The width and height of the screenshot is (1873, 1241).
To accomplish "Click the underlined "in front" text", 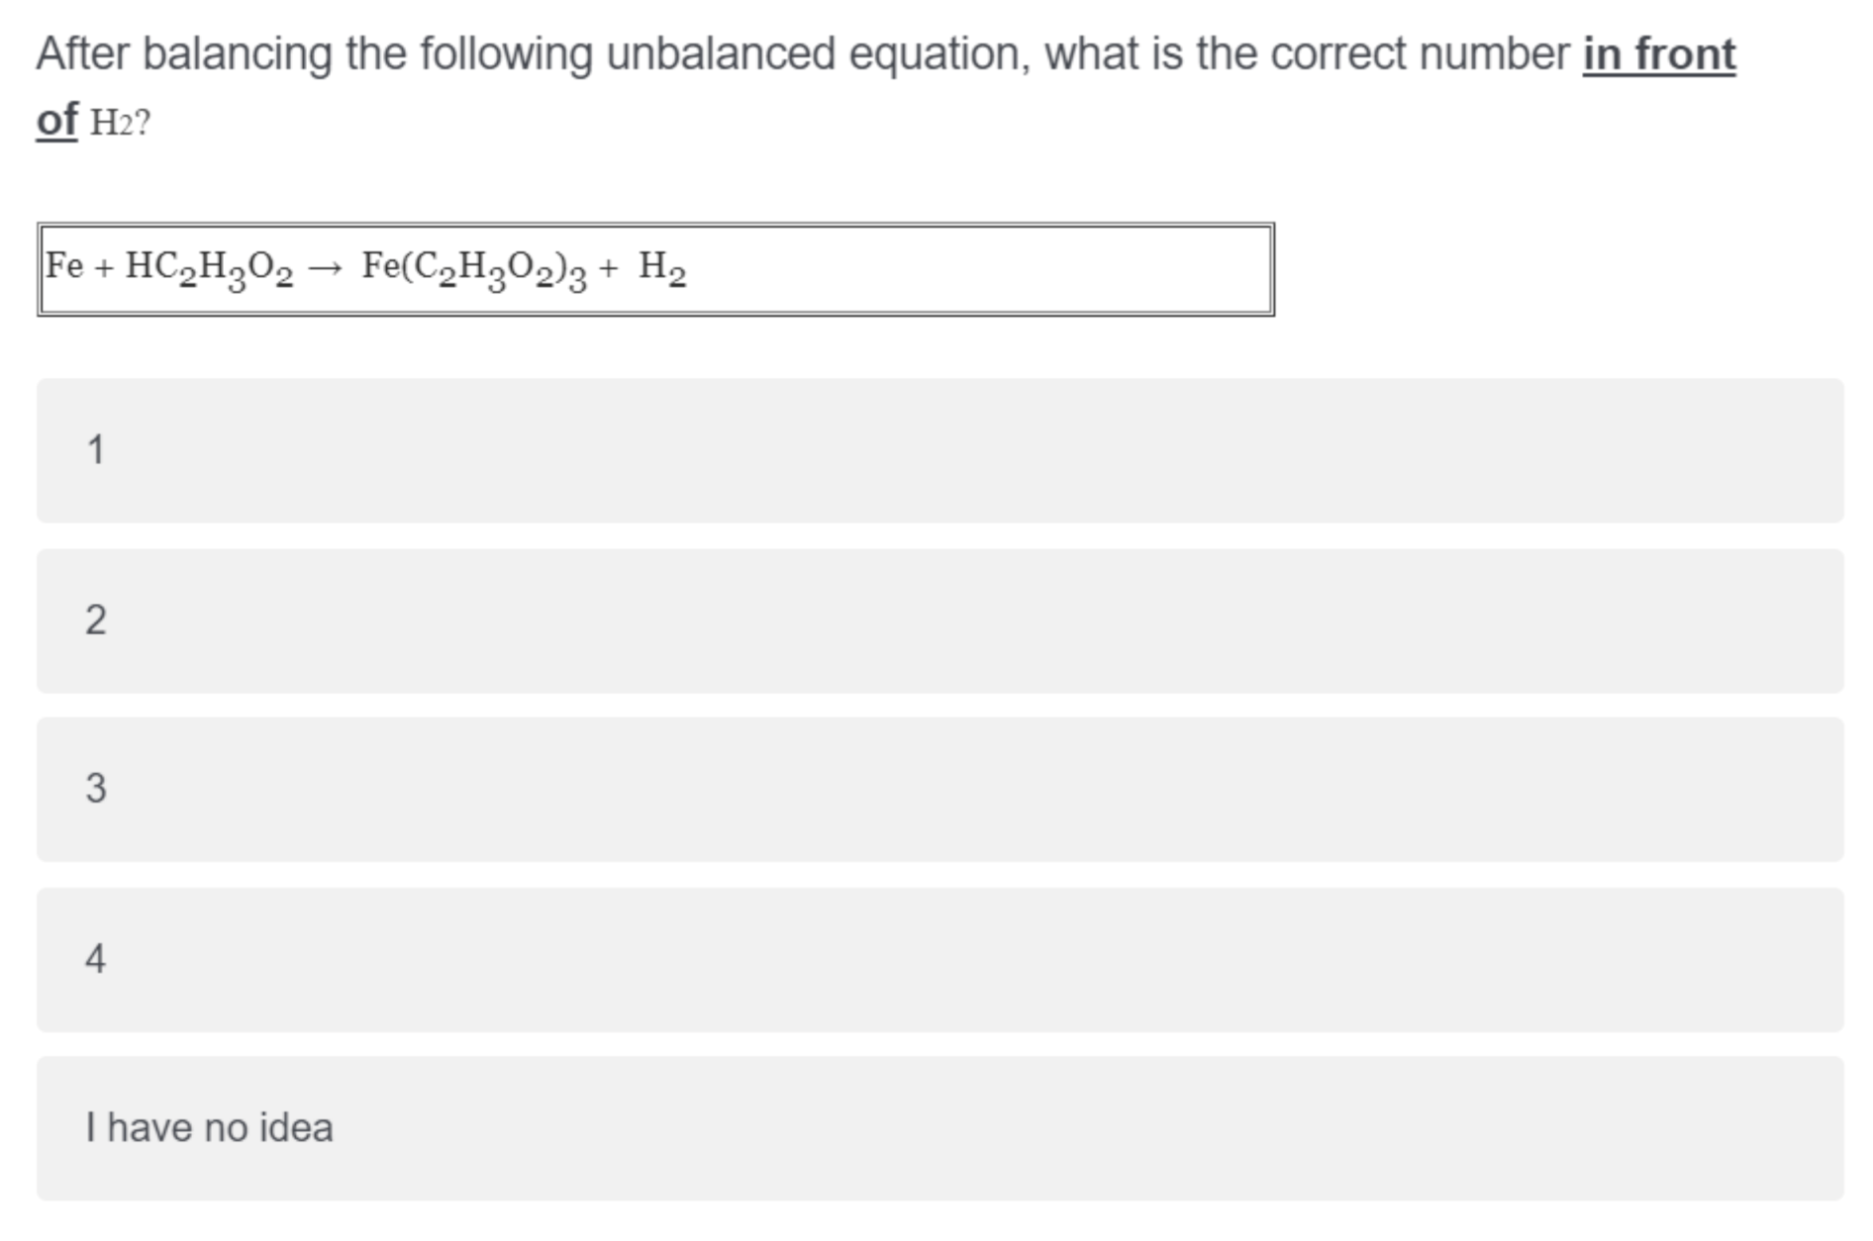I will 1658,54.
